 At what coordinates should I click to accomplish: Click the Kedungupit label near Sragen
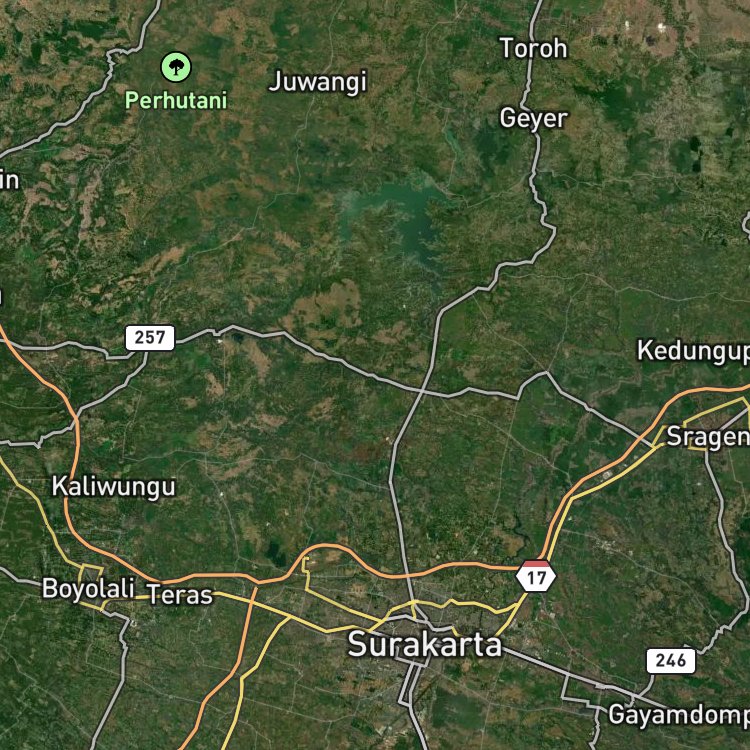693,351
